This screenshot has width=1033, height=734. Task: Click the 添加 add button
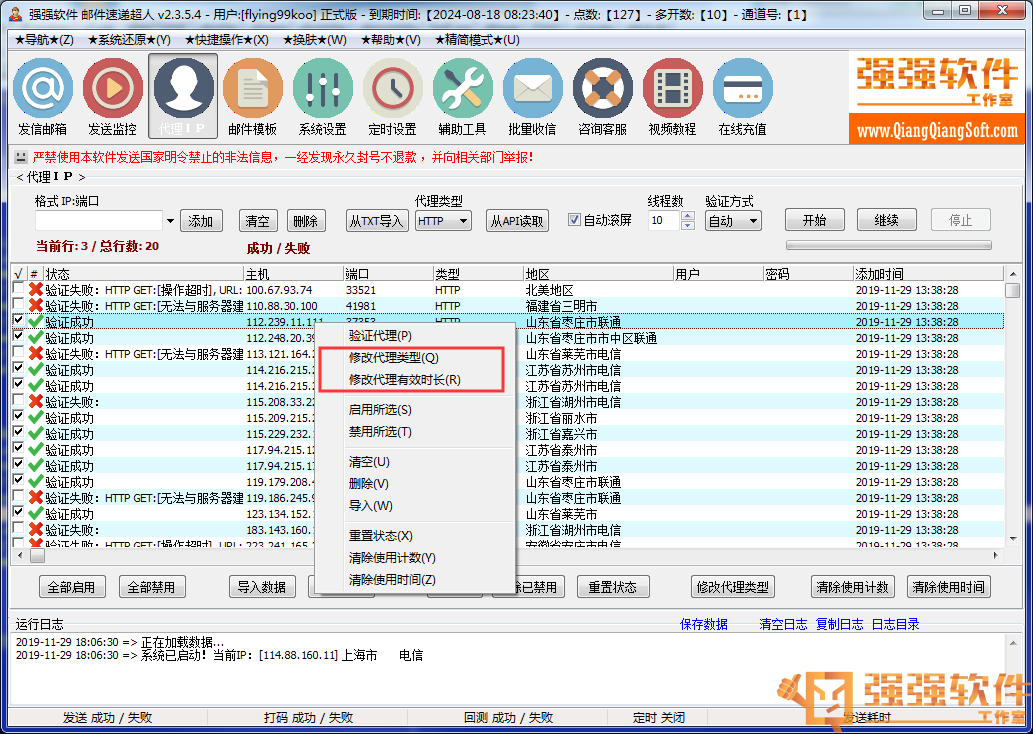pyautogui.click(x=201, y=221)
